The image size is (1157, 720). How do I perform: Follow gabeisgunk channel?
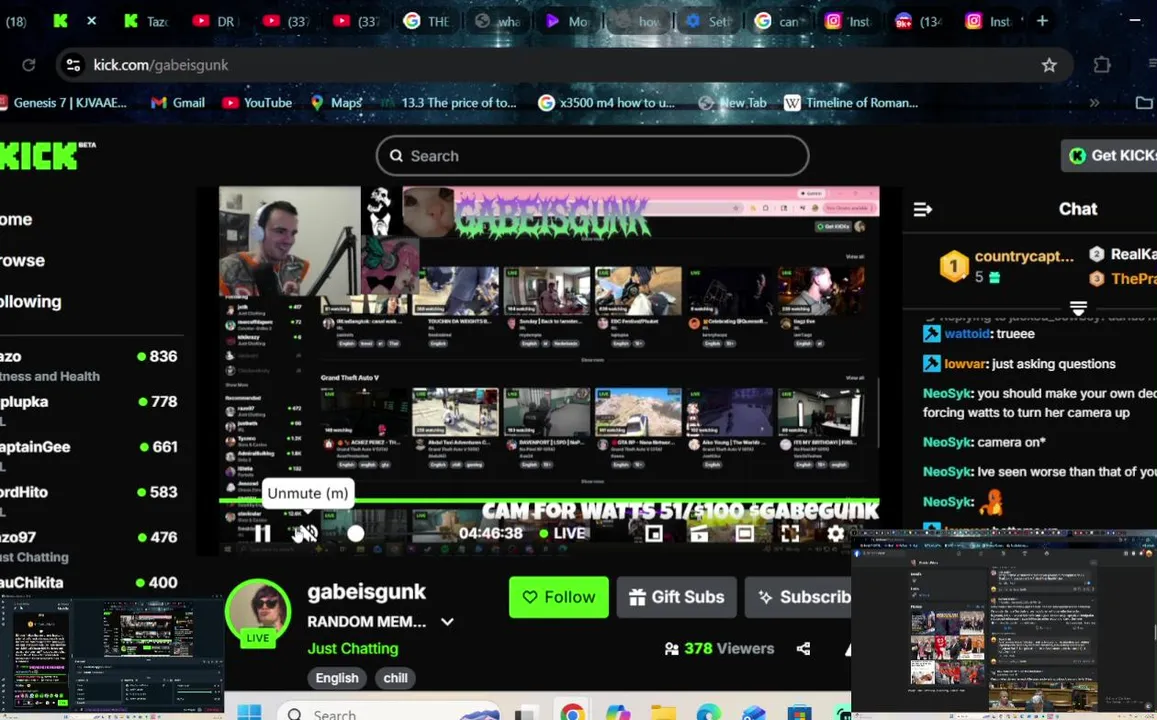click(x=559, y=597)
